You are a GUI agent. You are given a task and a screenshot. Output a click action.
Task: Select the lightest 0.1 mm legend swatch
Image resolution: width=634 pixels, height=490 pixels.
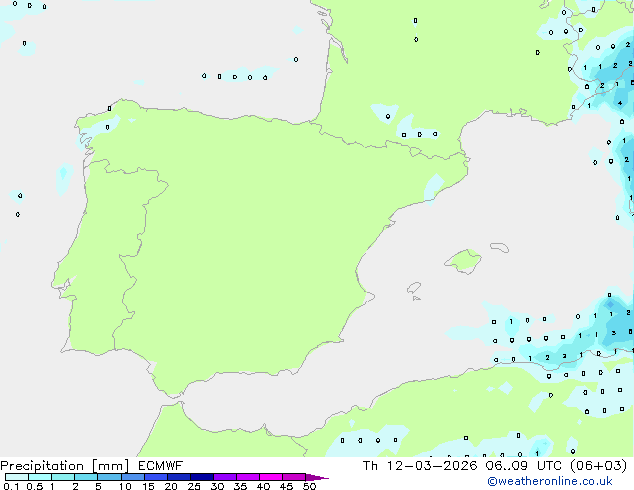(17, 477)
